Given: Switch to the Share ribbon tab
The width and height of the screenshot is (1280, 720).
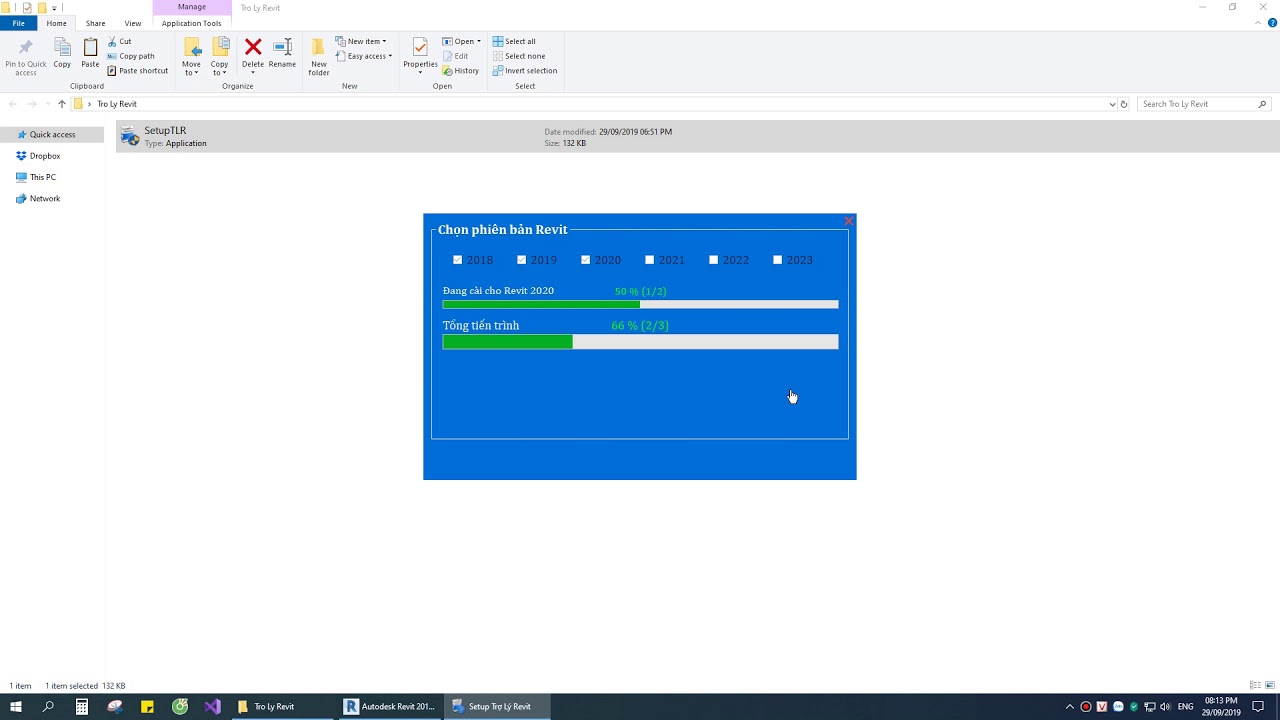Looking at the screenshot, I should coord(95,23).
